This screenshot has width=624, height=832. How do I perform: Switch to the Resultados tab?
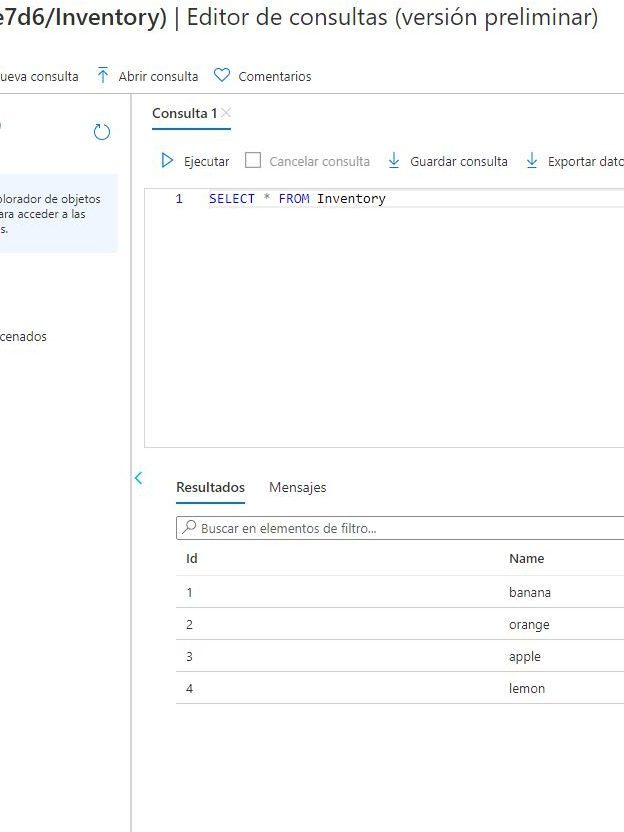pyautogui.click(x=210, y=487)
